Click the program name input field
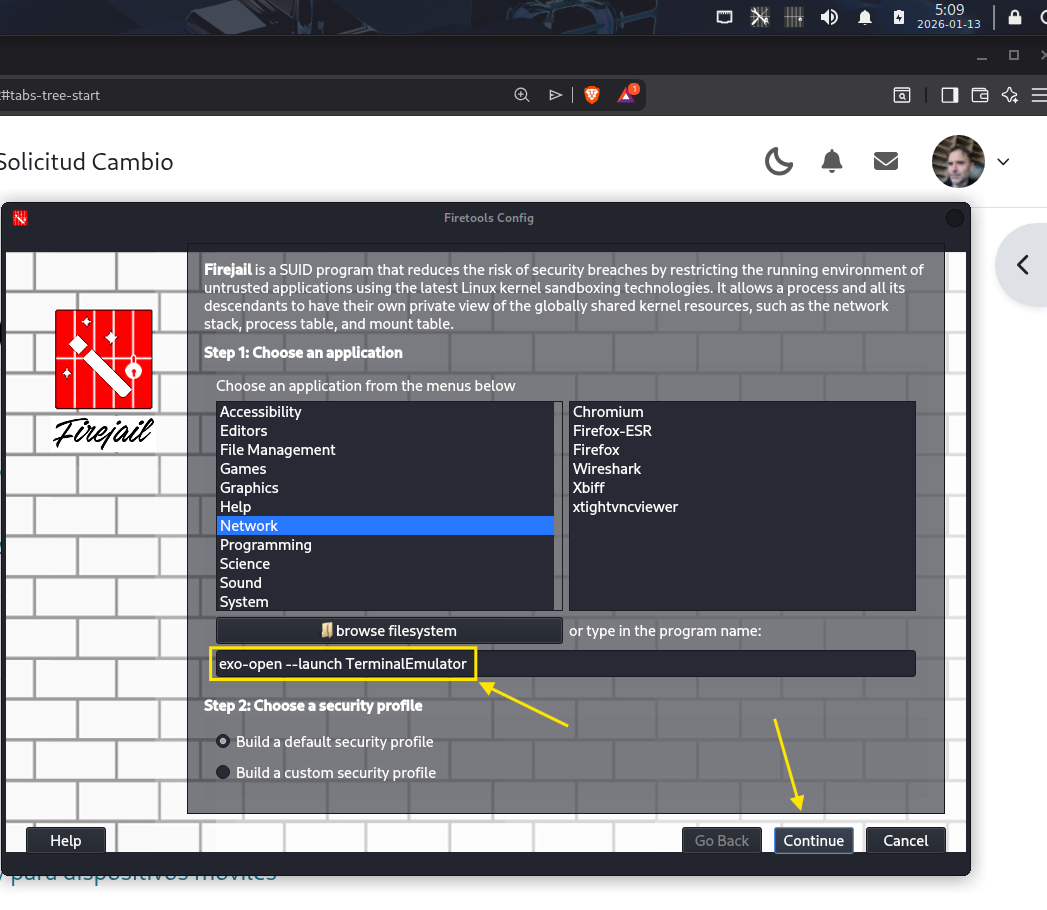1047x910 pixels. coord(564,664)
